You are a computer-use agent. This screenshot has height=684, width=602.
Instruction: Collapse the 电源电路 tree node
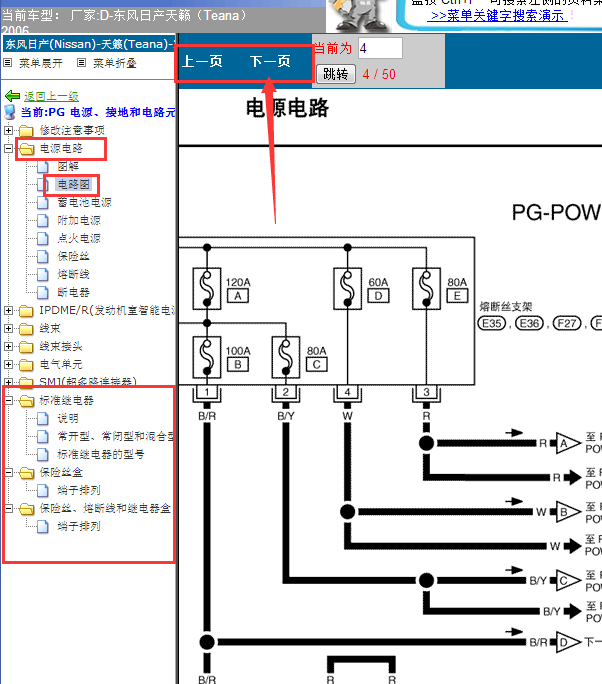pyautogui.click(x=8, y=148)
